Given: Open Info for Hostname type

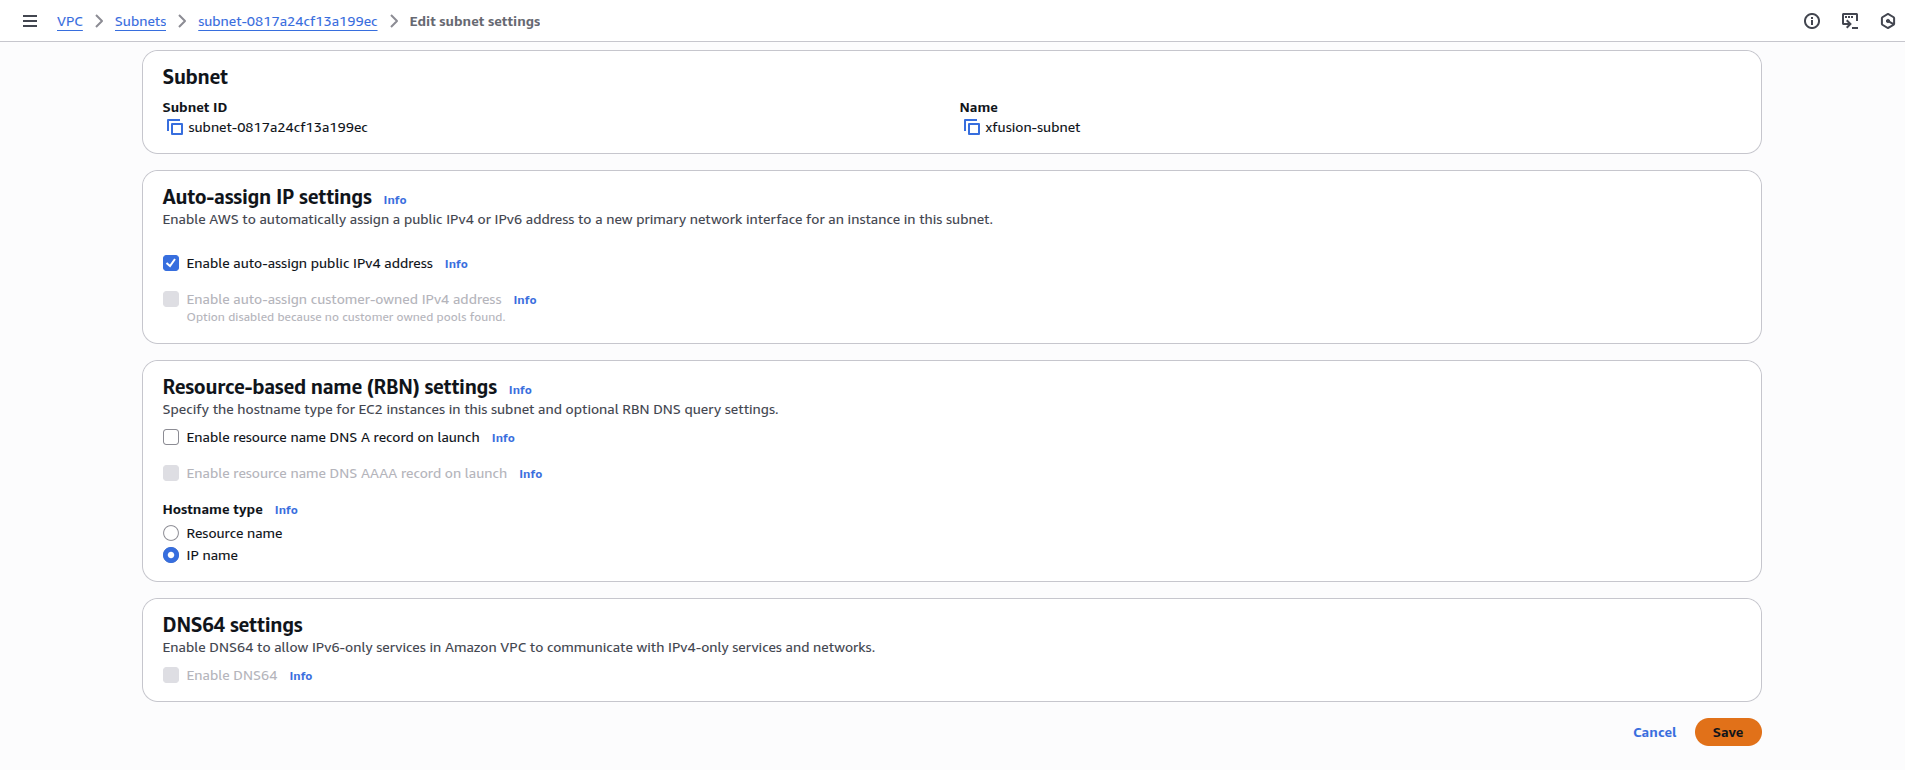Looking at the screenshot, I should pyautogui.click(x=286, y=510).
